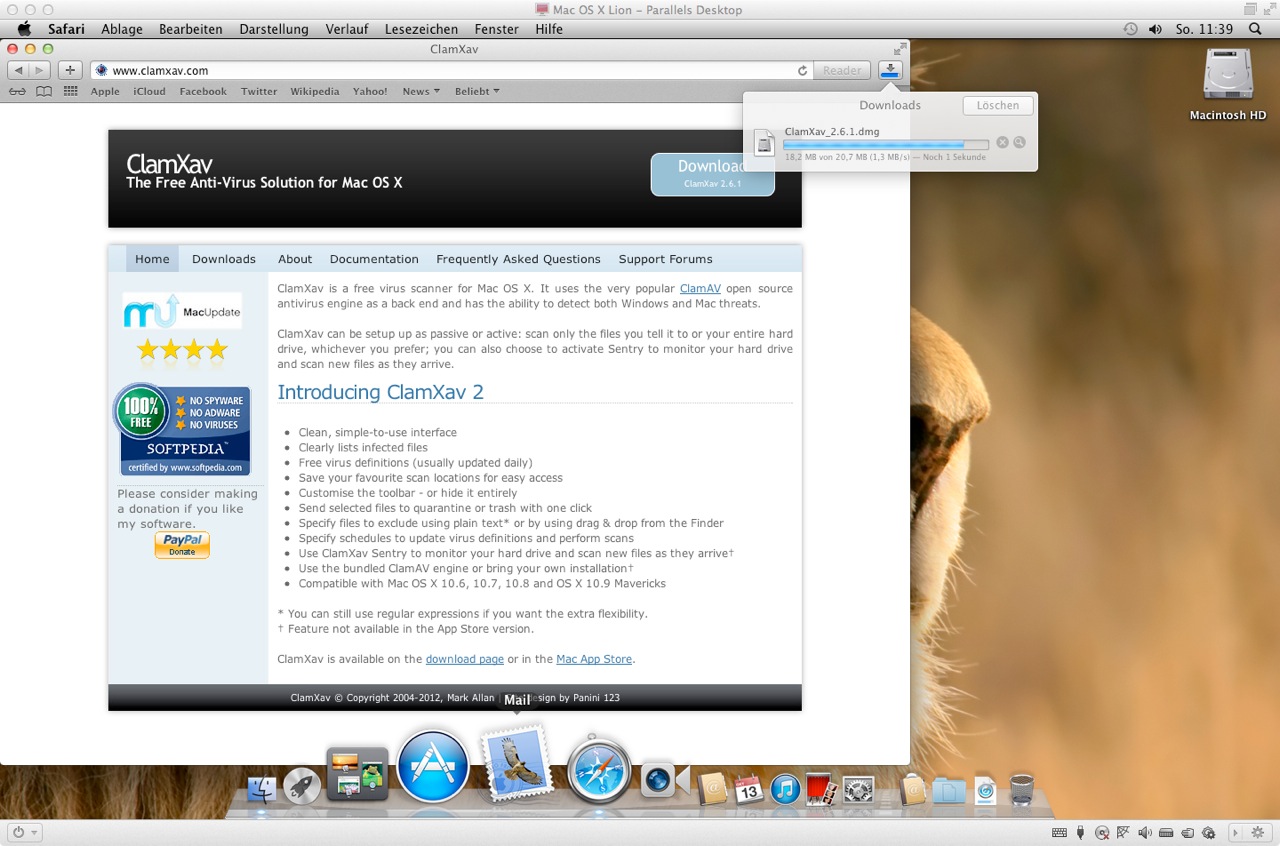Click the download progress bar

(886, 144)
